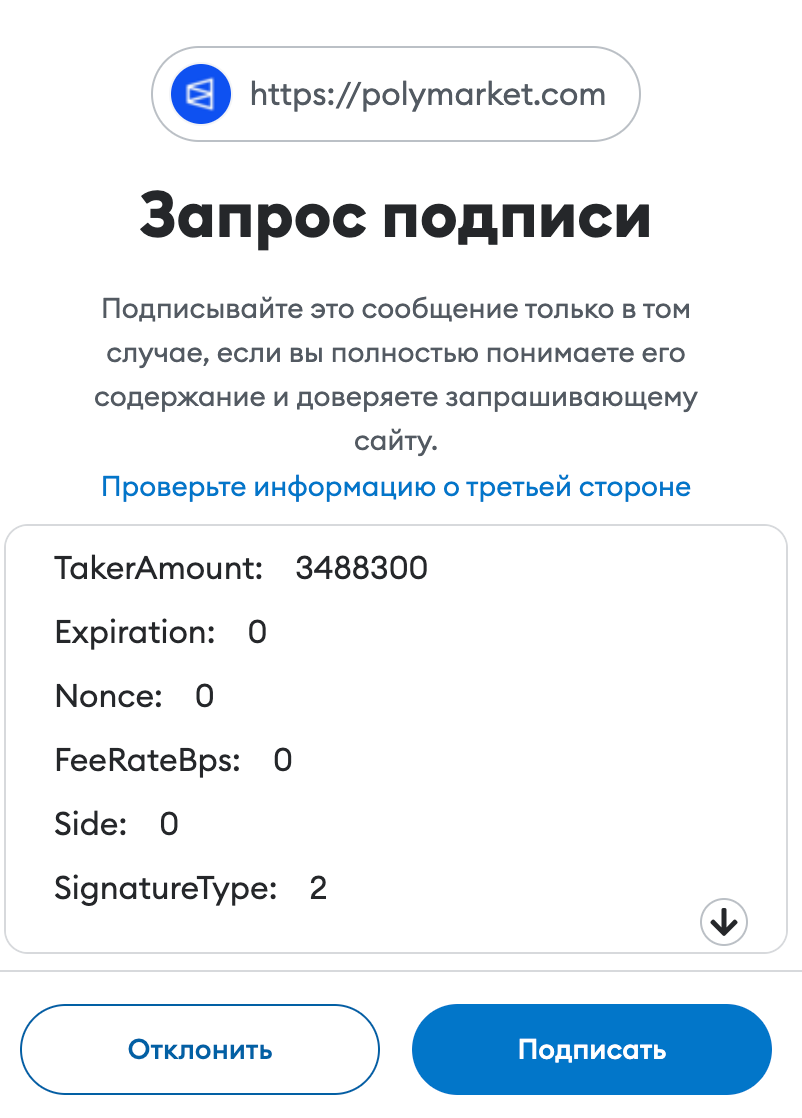Click the Side value 0

point(169,825)
